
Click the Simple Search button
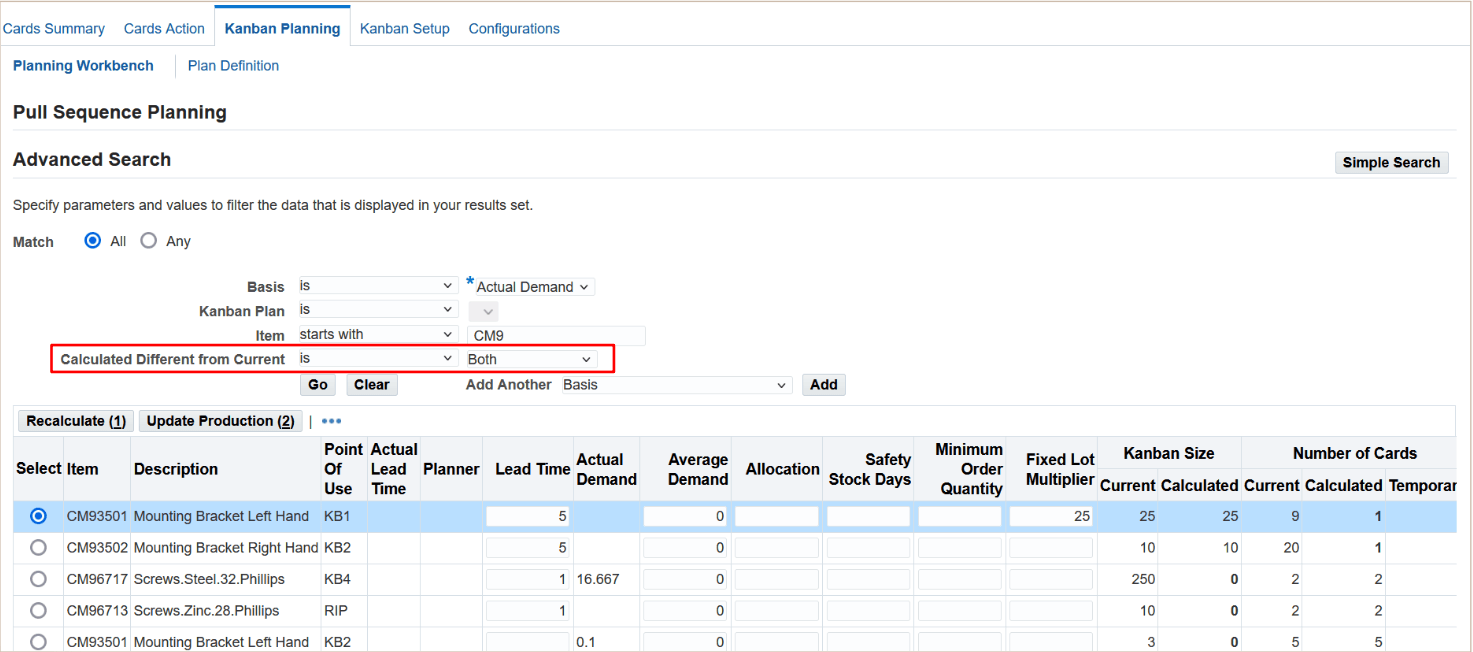1391,162
